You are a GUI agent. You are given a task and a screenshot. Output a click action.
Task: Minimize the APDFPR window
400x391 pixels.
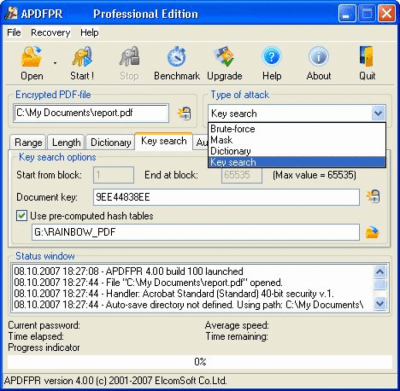pyautogui.click(x=347, y=14)
